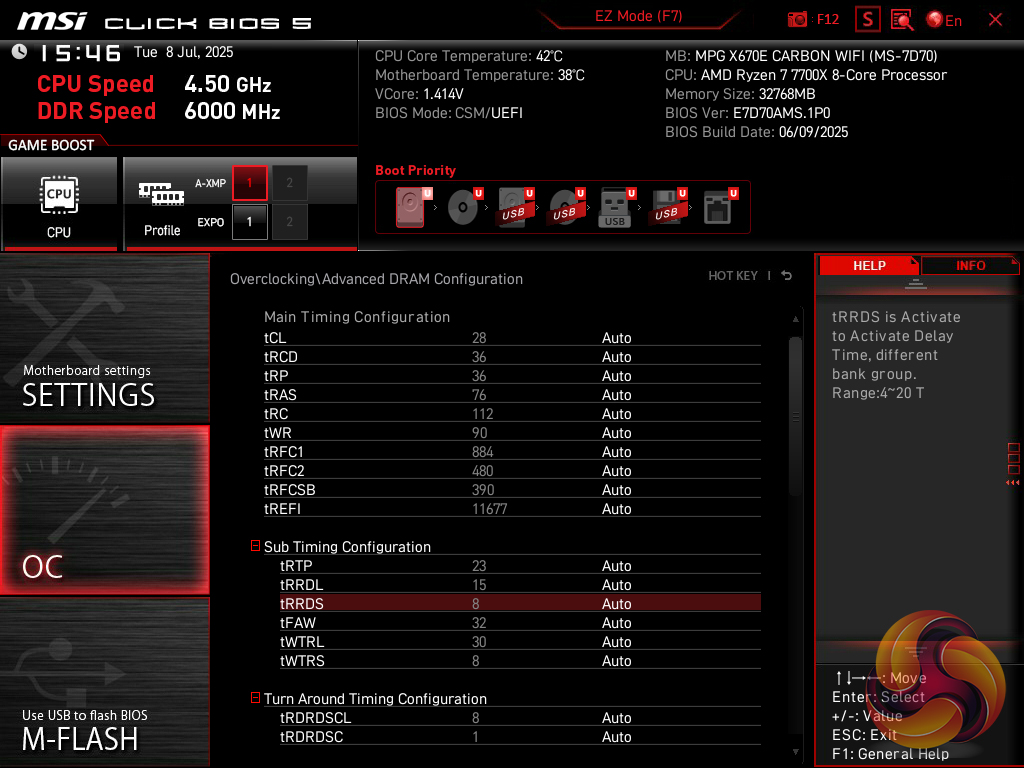The width and height of the screenshot is (1024, 768).
Task: Select the tCL Auto value field
Action: (616, 338)
